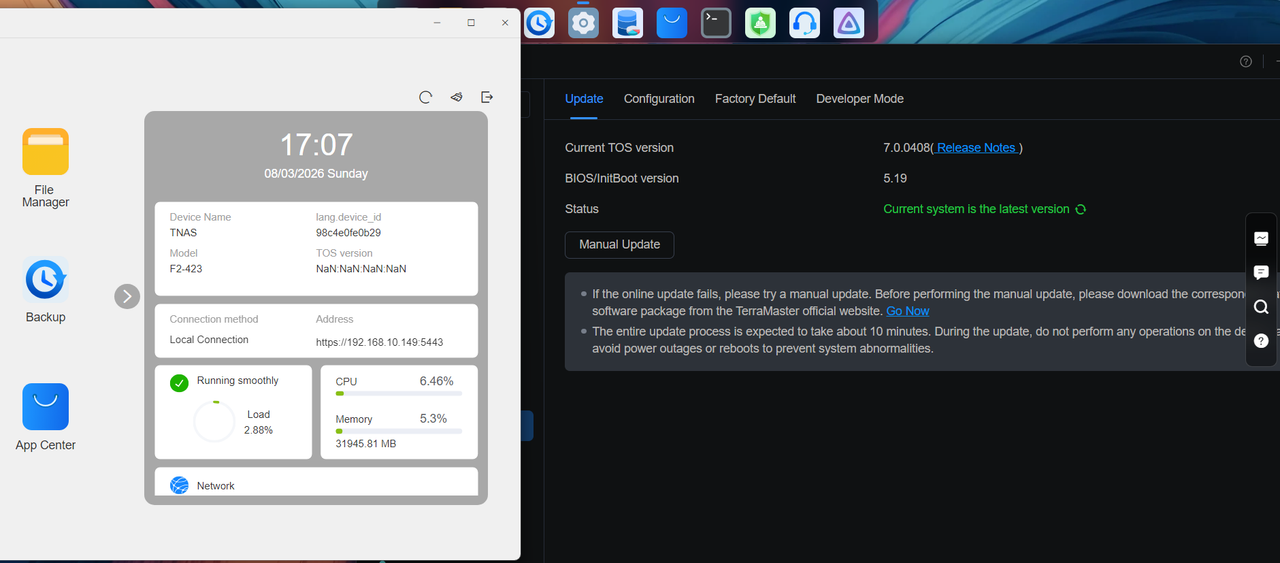Click the cleanup broom icon above device card
The height and width of the screenshot is (563, 1280).
click(x=457, y=97)
